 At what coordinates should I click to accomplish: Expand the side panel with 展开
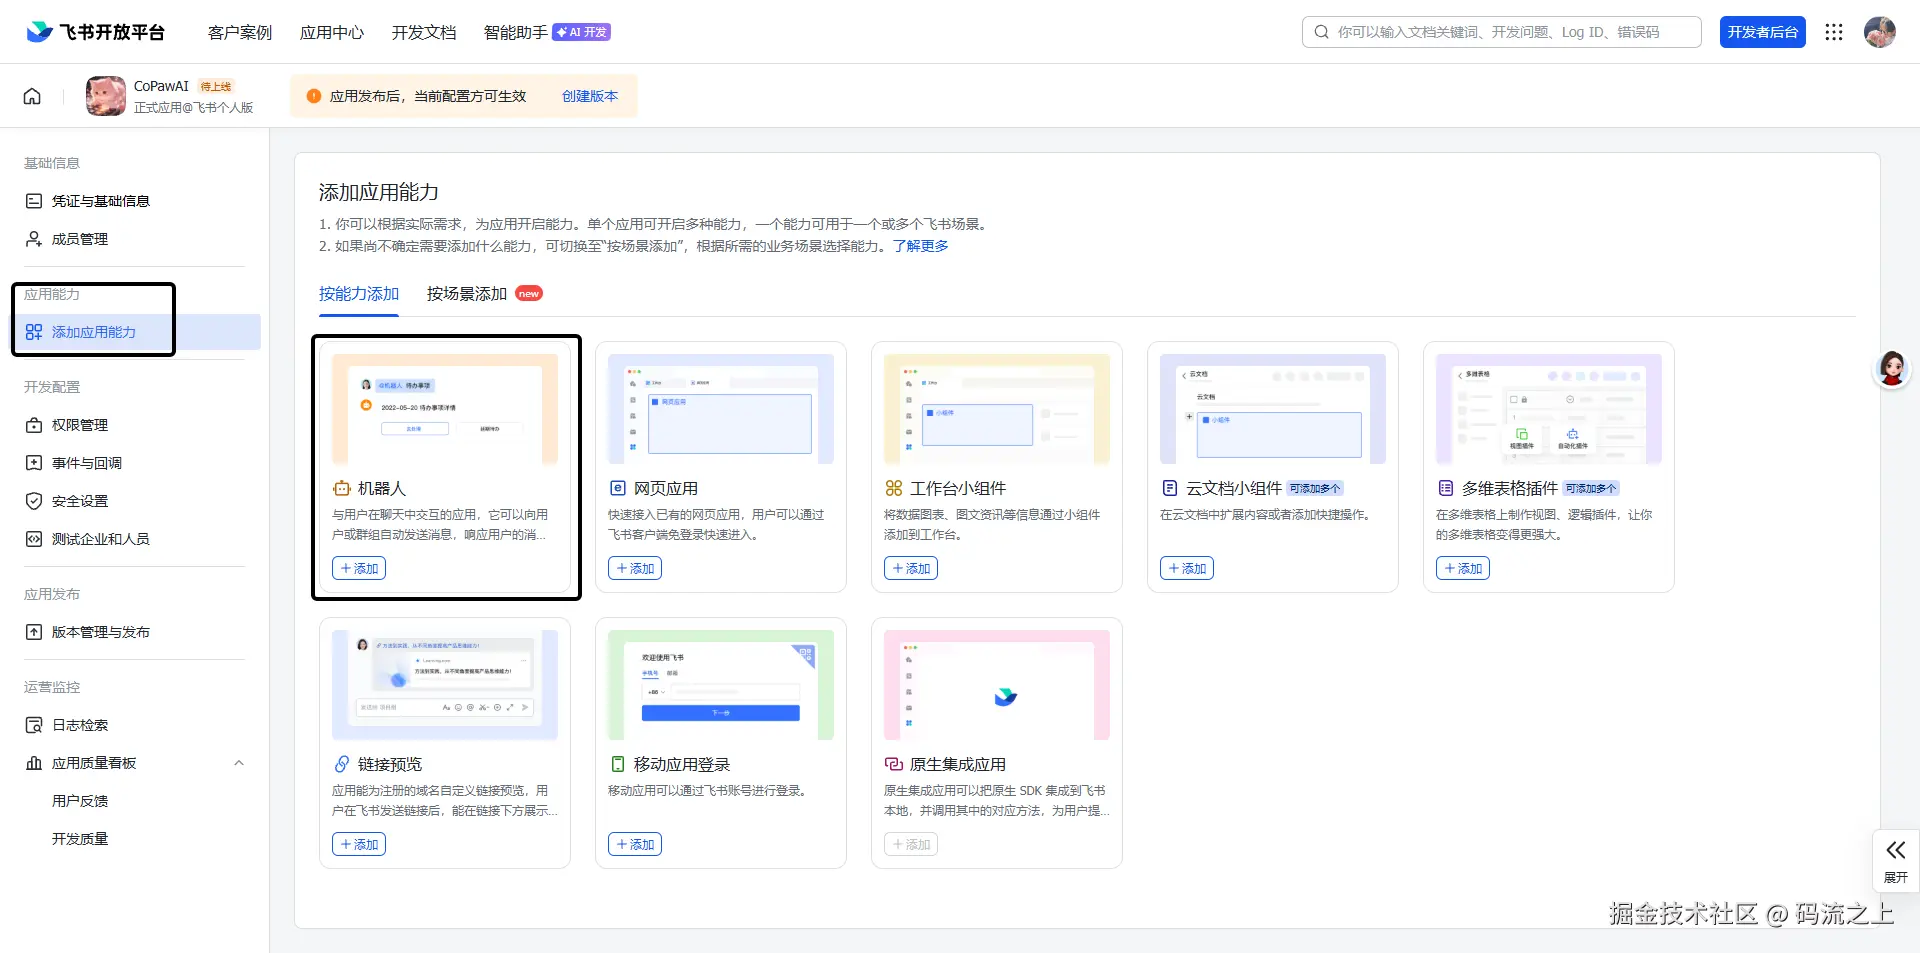pyautogui.click(x=1896, y=860)
